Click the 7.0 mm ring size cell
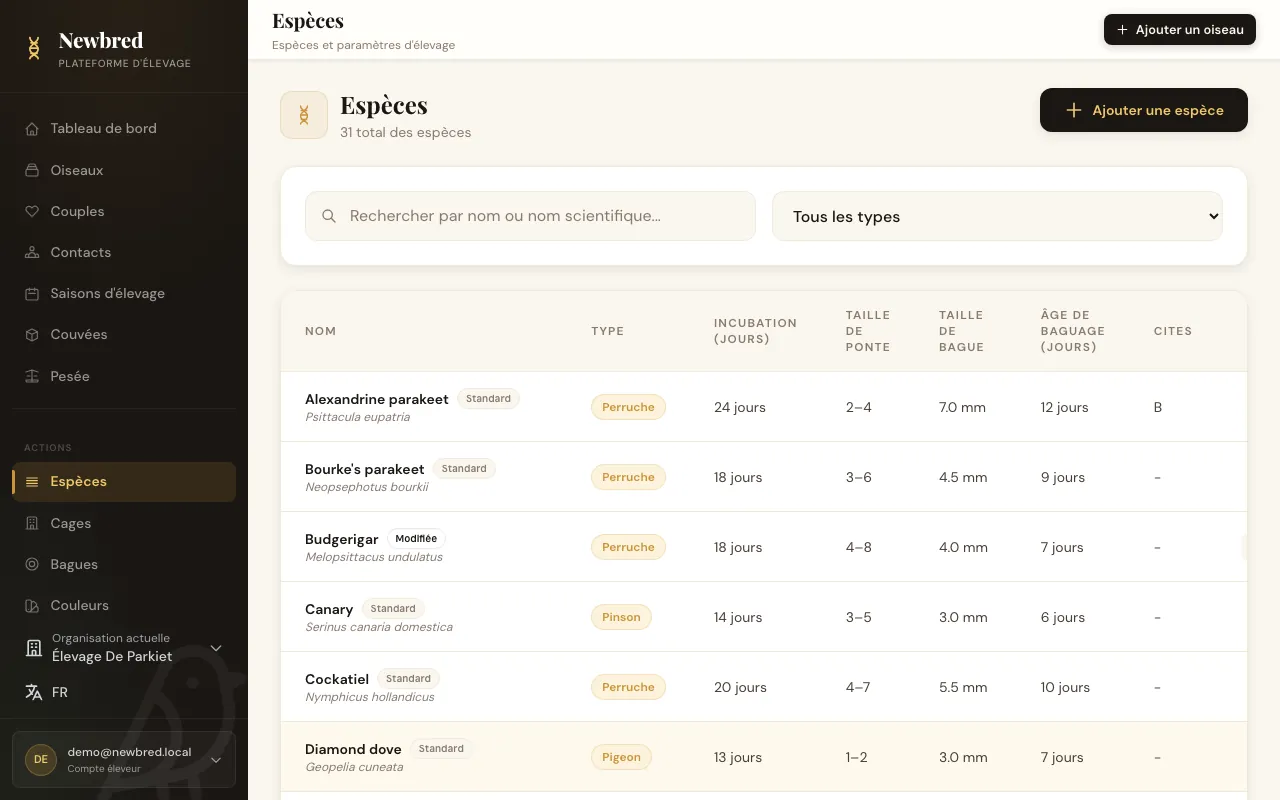1280x800 pixels. pos(962,407)
